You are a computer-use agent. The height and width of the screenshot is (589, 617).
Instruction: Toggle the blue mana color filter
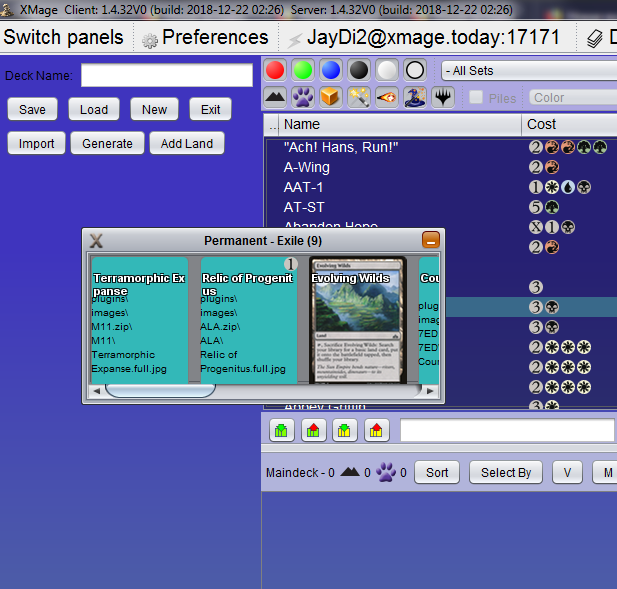pos(331,70)
